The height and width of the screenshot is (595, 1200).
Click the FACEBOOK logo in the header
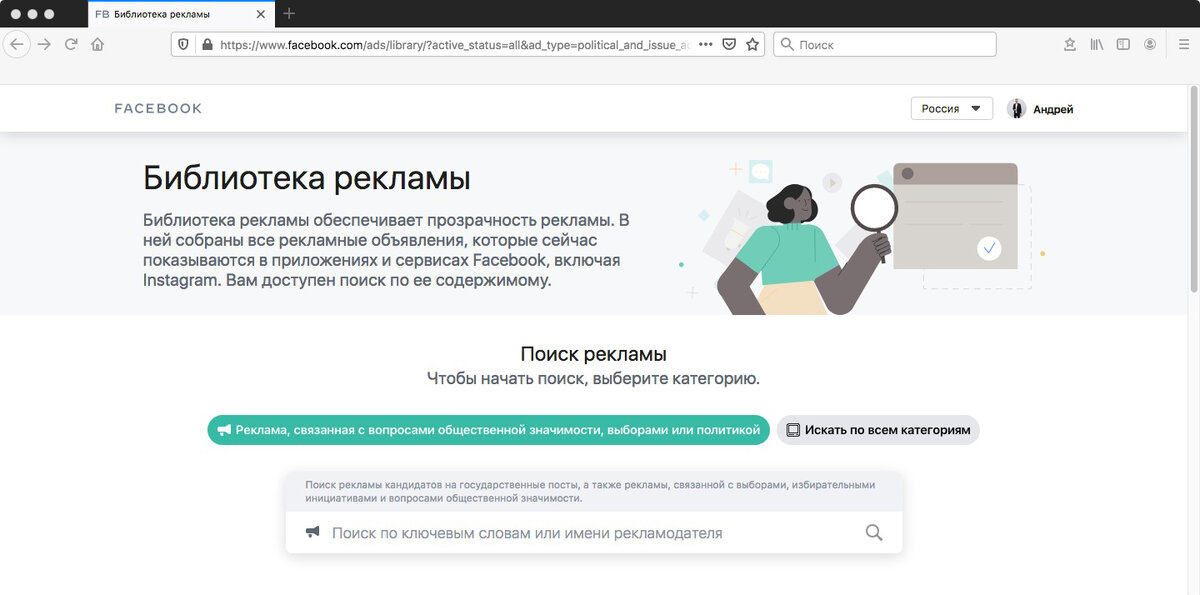coord(157,108)
